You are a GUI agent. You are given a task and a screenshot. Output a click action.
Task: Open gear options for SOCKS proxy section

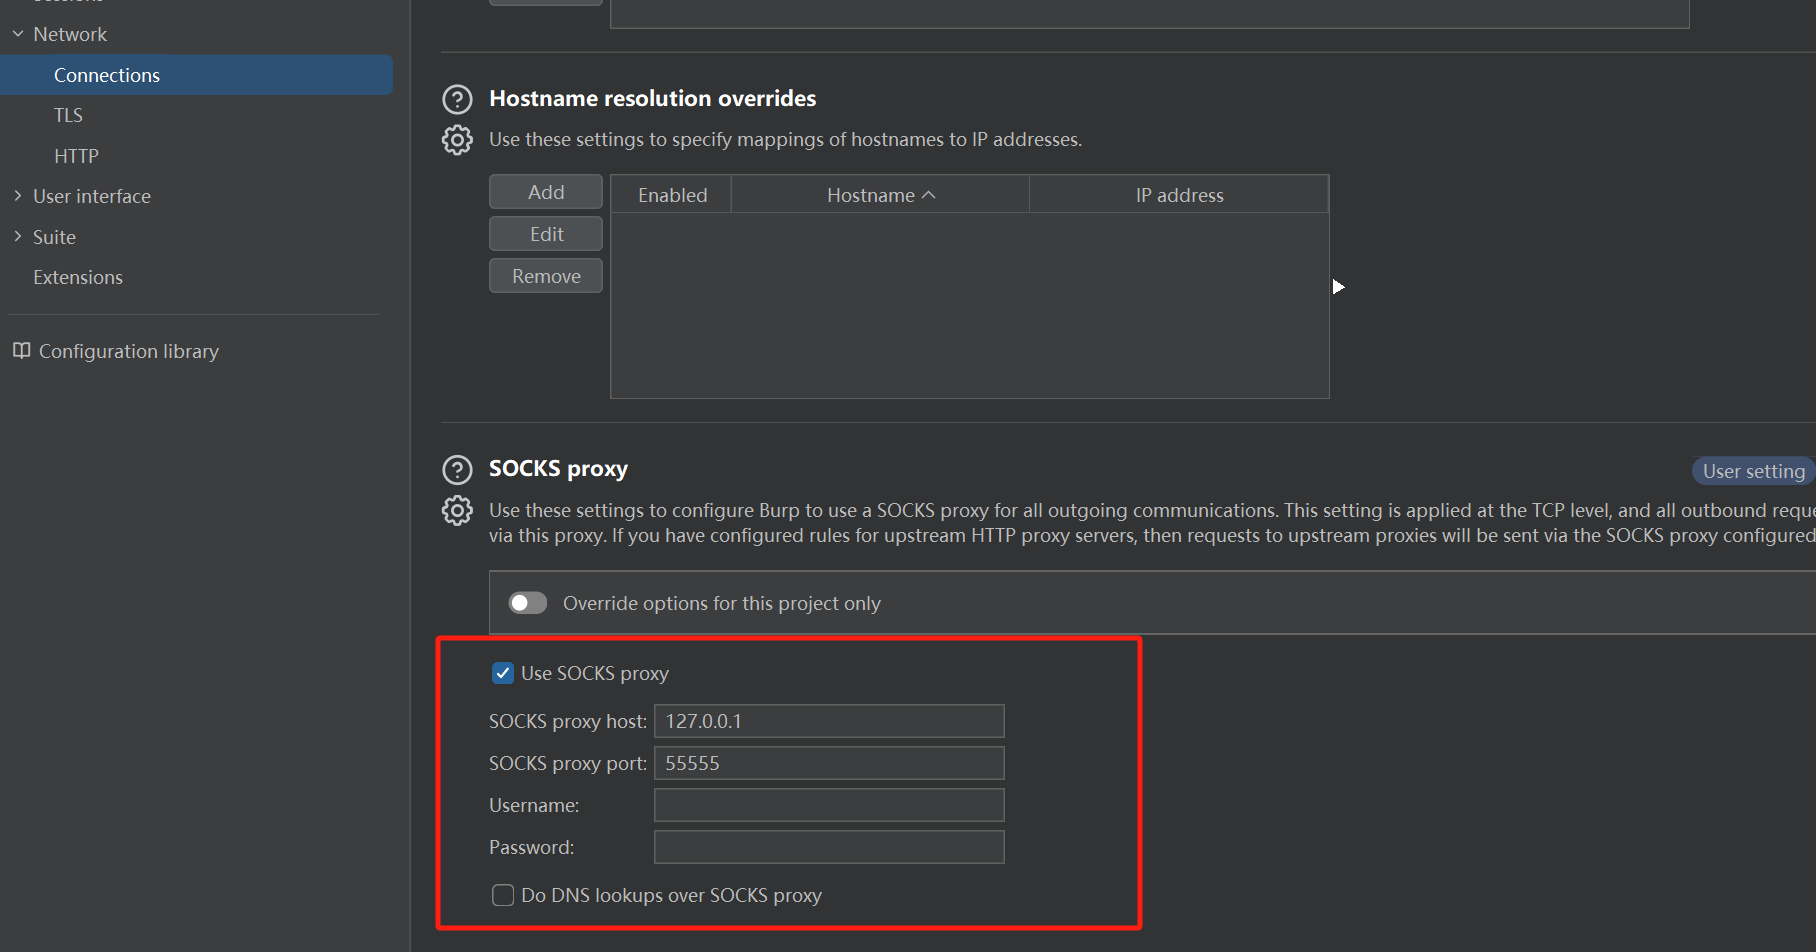point(457,511)
